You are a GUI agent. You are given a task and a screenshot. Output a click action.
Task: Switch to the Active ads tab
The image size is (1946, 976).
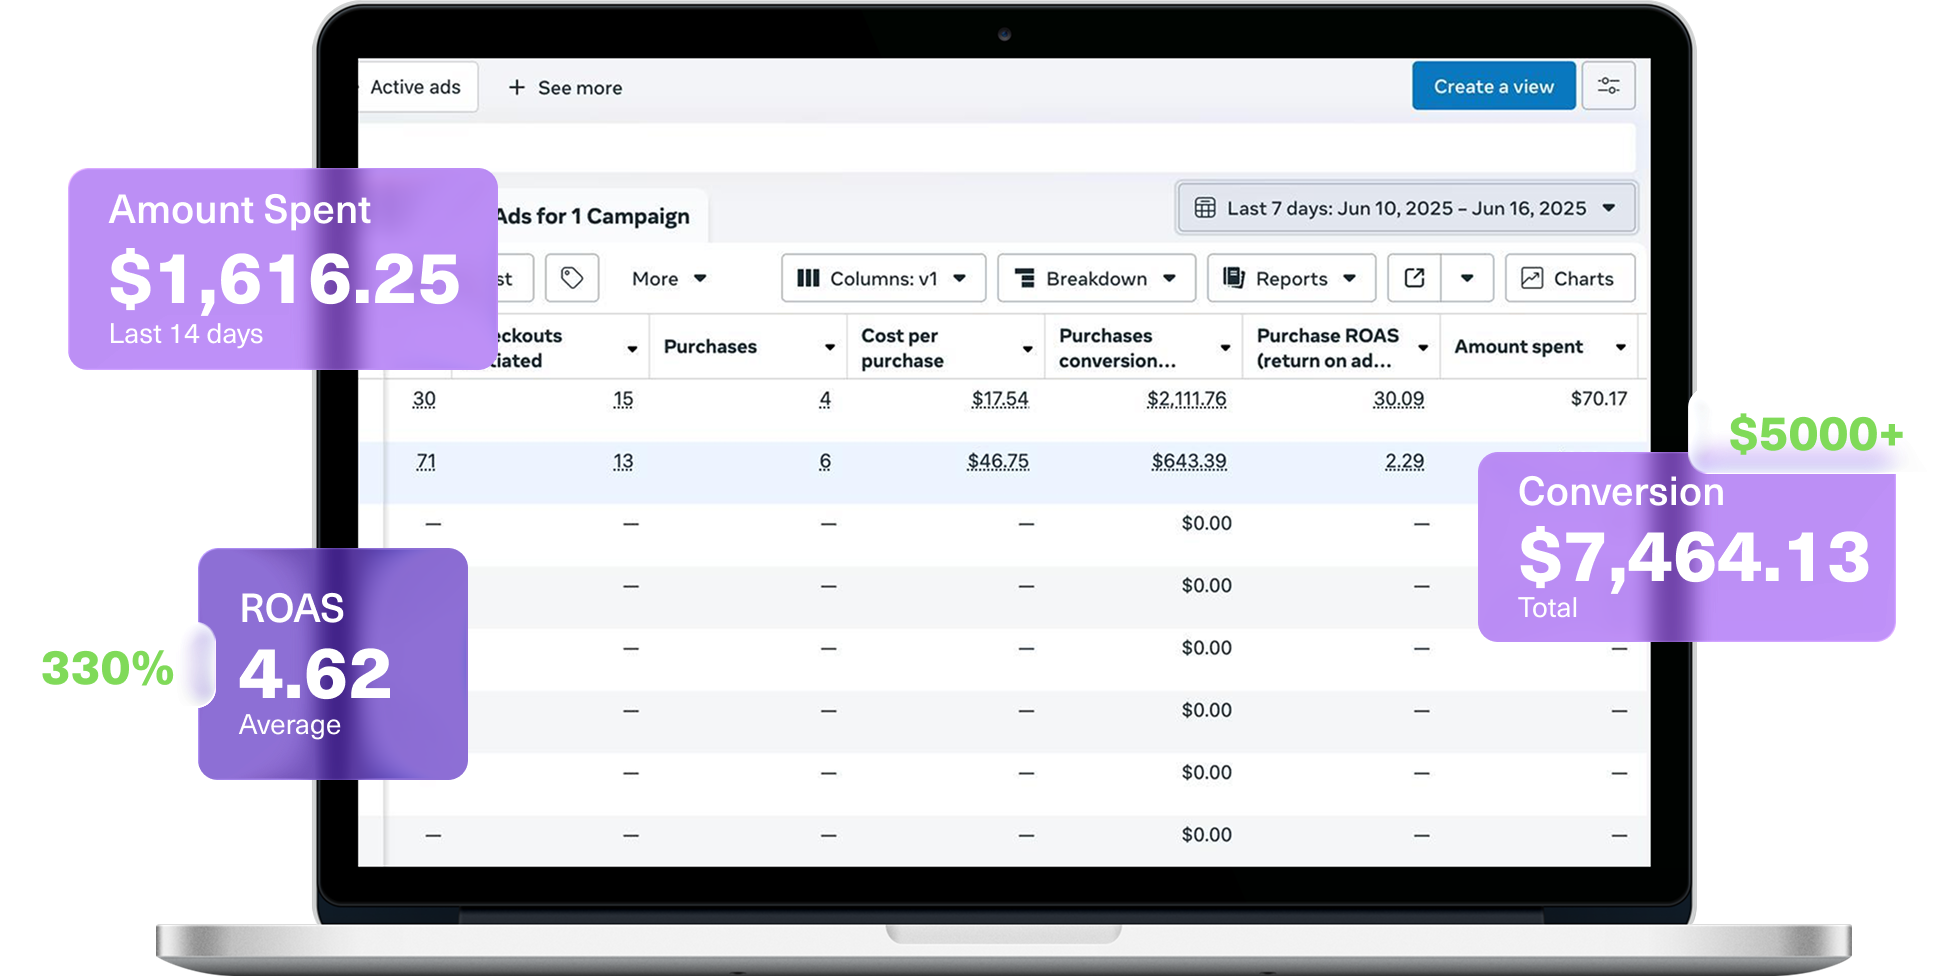[x=416, y=87]
